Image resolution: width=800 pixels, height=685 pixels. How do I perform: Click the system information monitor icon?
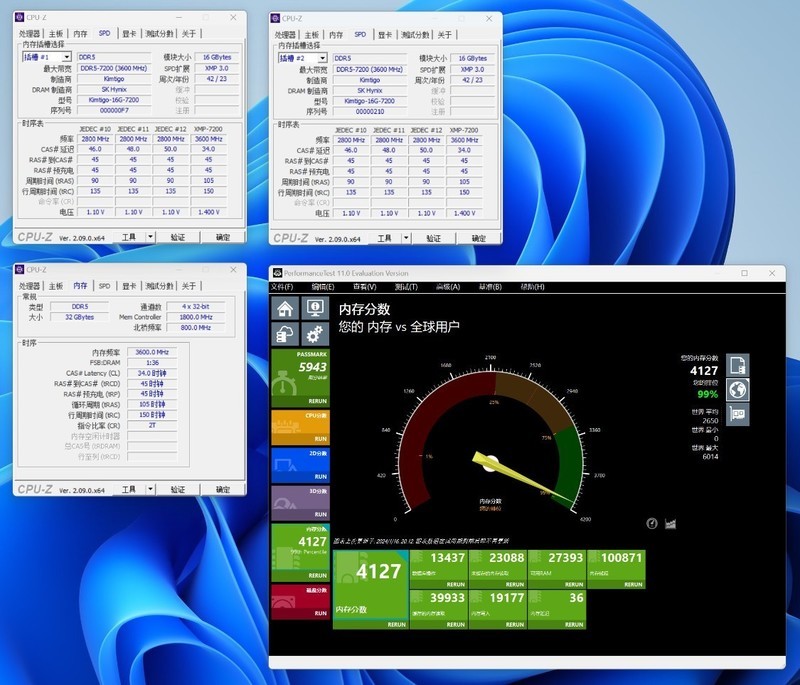click(316, 307)
